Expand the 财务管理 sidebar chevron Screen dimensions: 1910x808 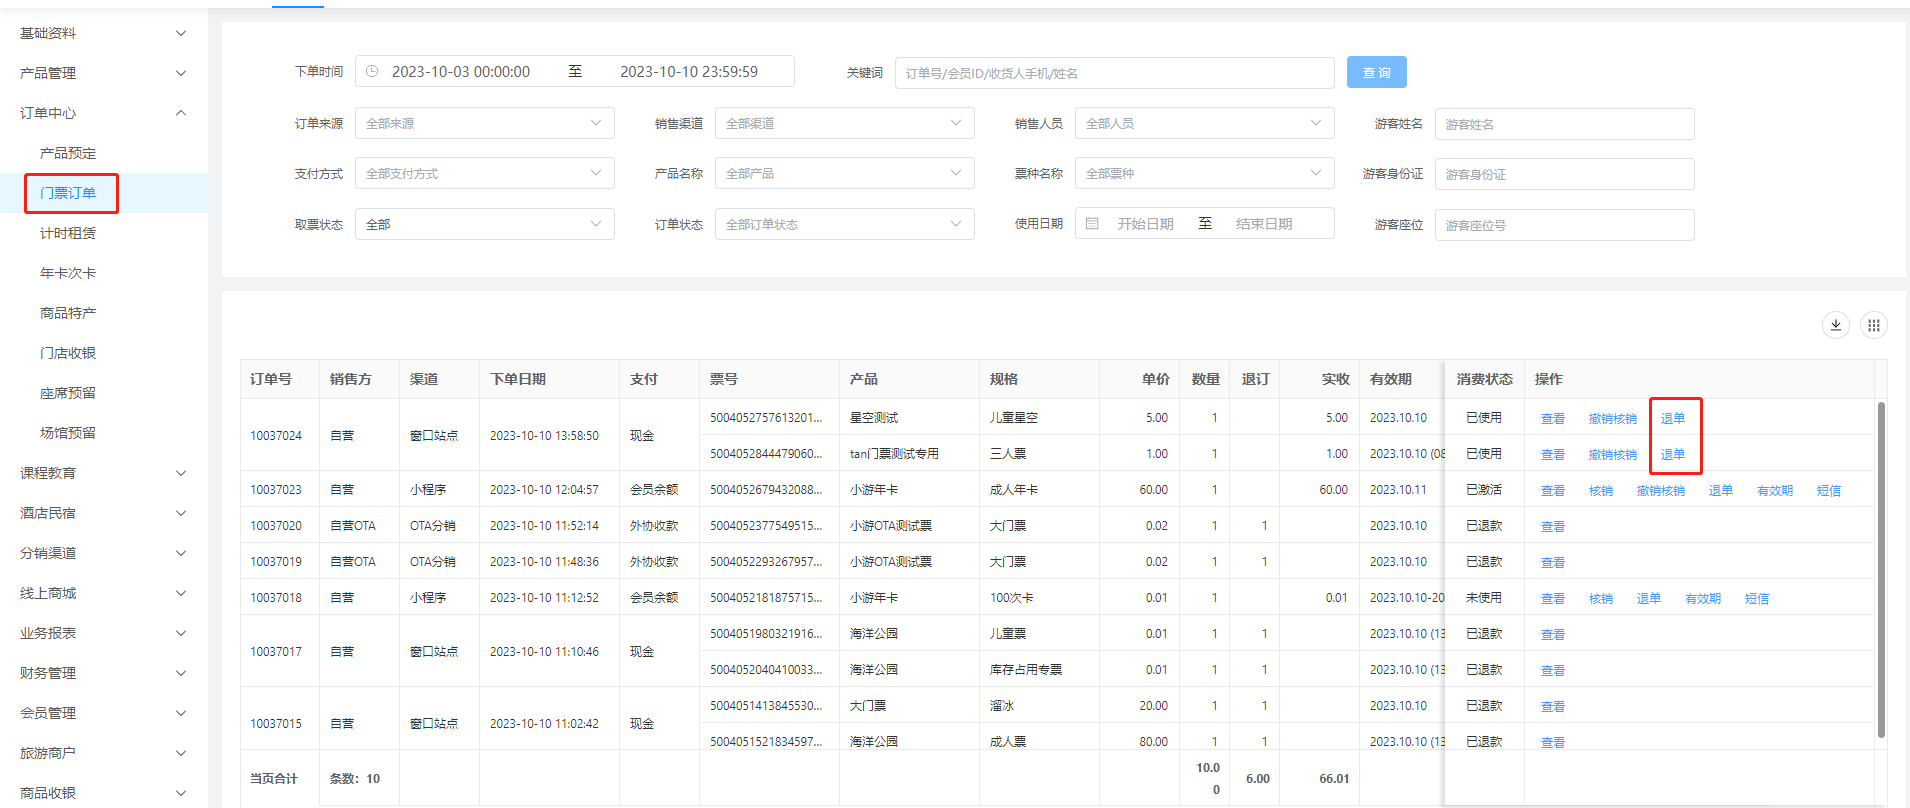pyautogui.click(x=181, y=673)
